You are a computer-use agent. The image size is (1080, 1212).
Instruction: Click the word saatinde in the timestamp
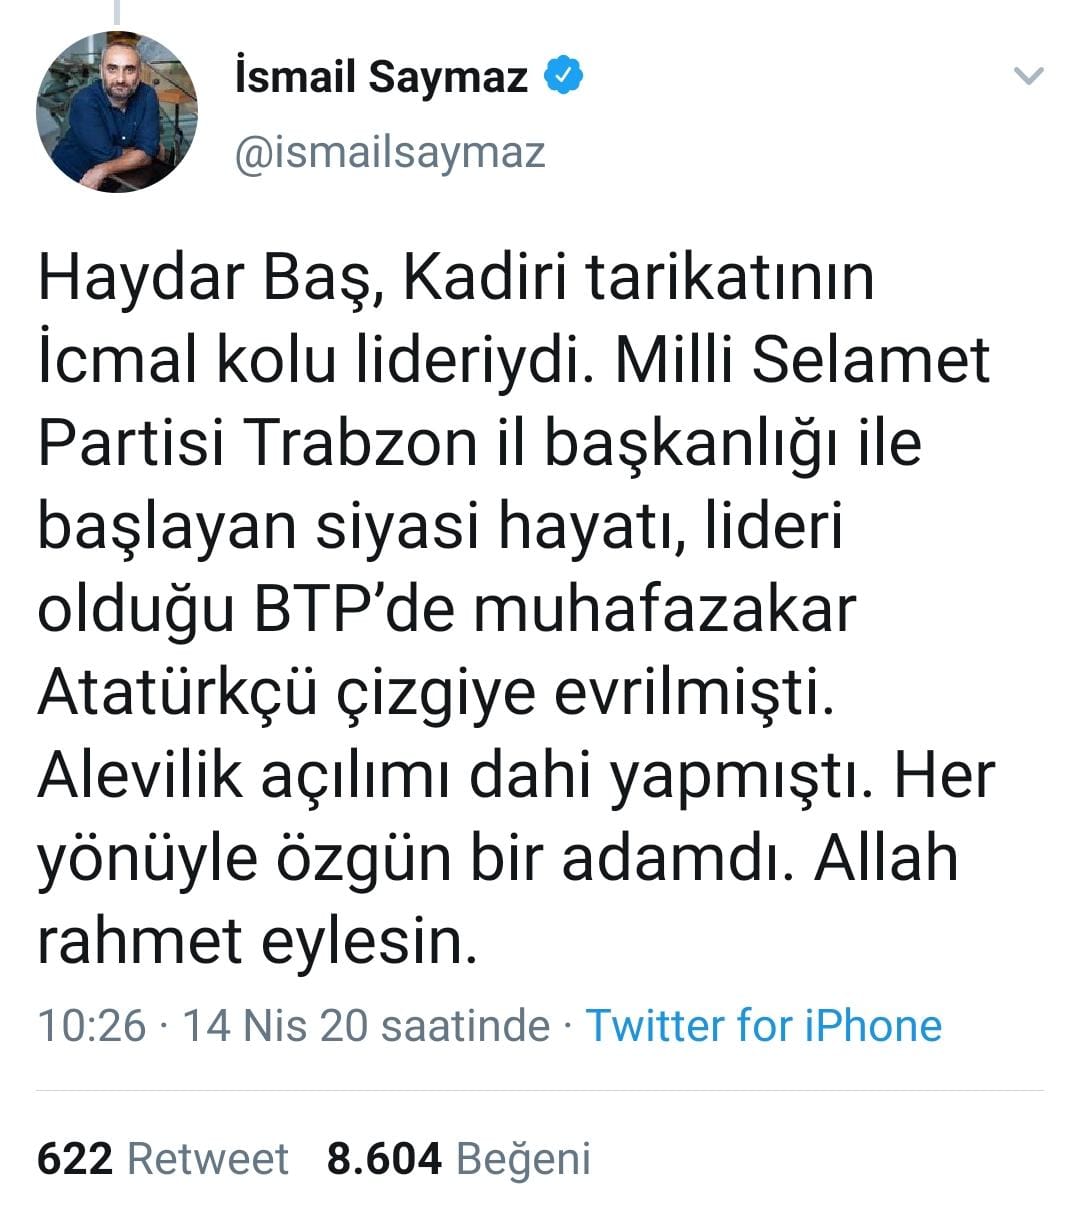(x=466, y=1026)
